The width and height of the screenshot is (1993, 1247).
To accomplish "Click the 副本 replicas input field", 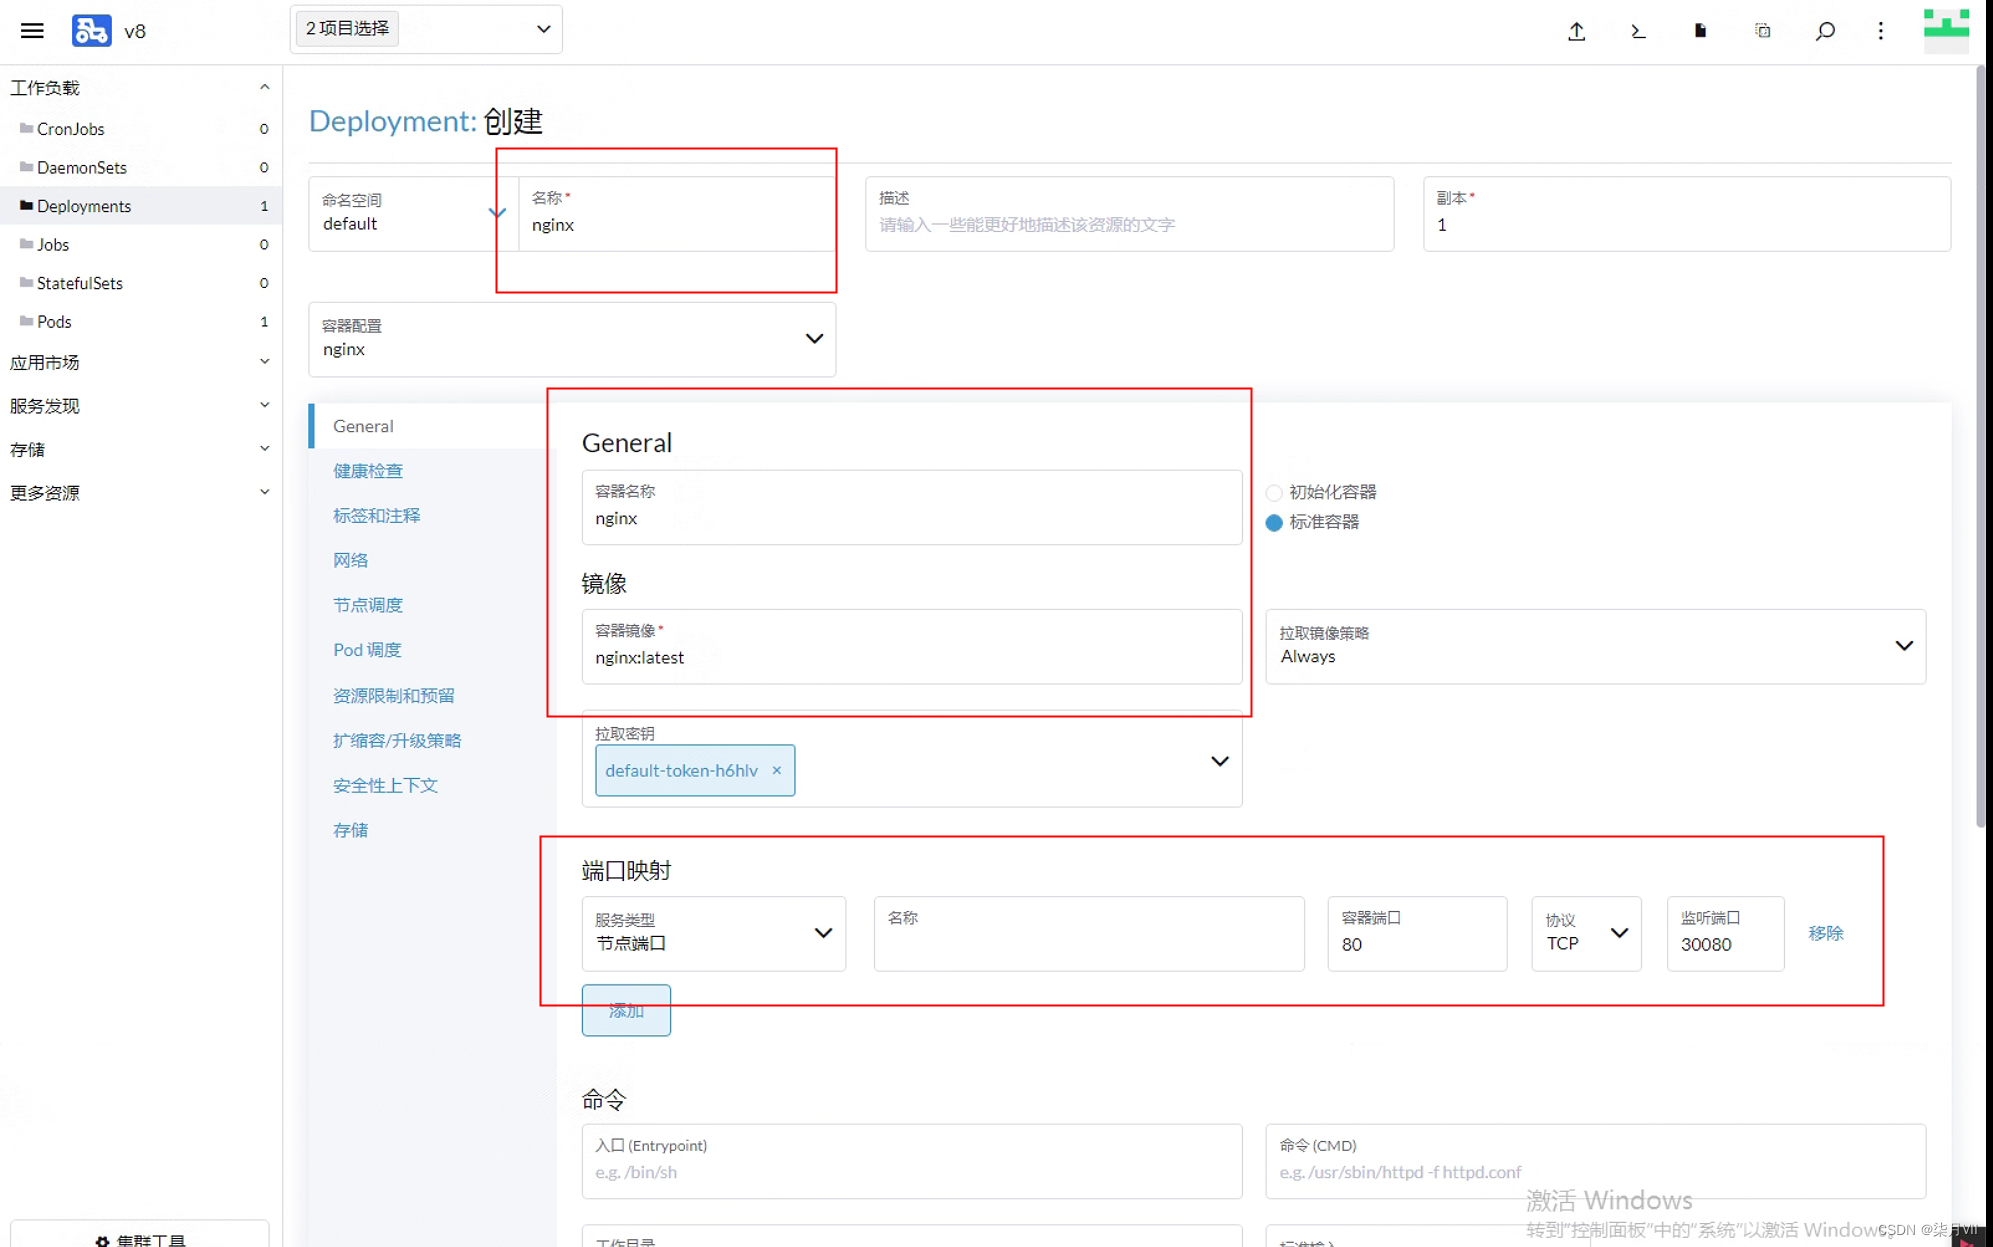I will (x=1686, y=213).
